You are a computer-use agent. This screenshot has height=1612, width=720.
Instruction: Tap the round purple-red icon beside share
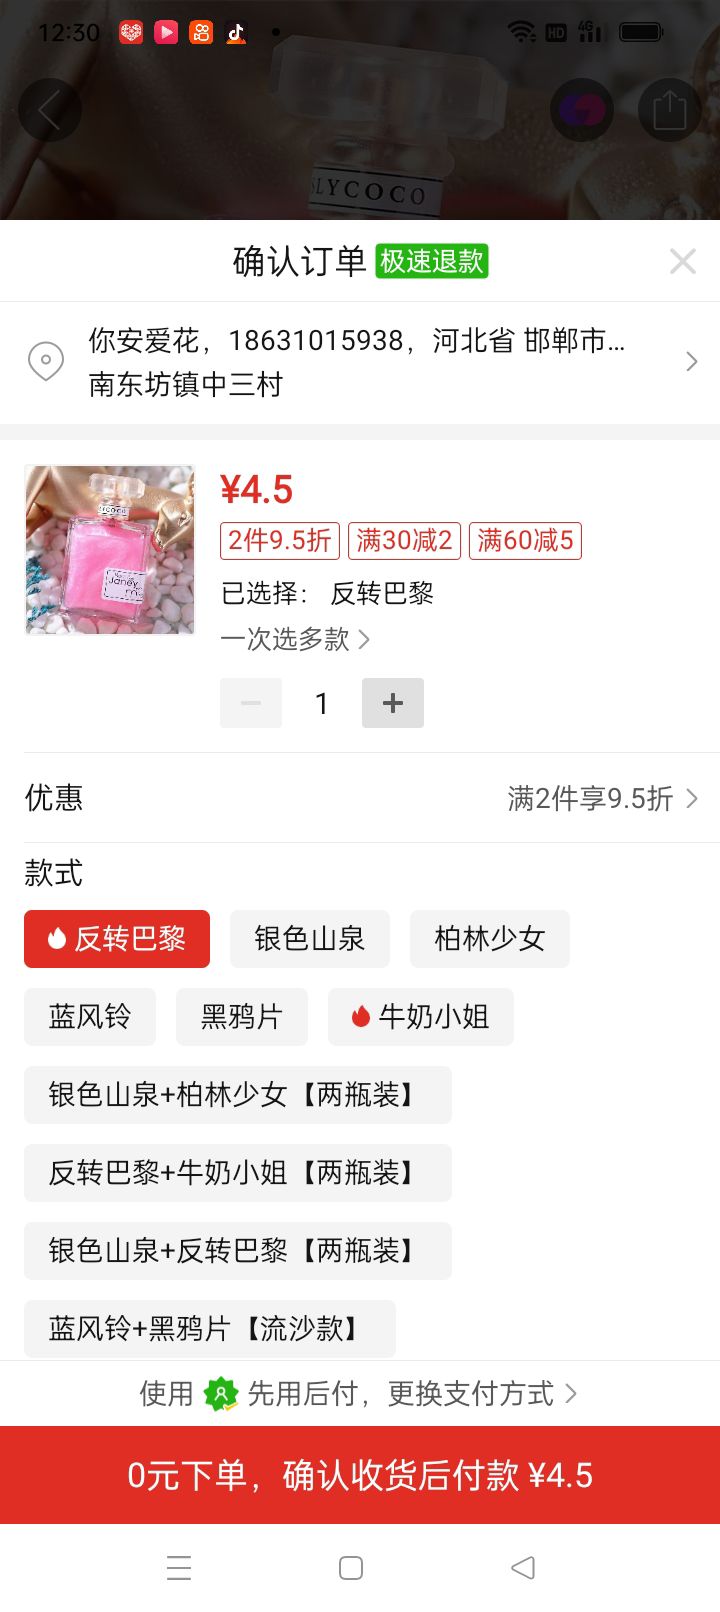click(581, 110)
